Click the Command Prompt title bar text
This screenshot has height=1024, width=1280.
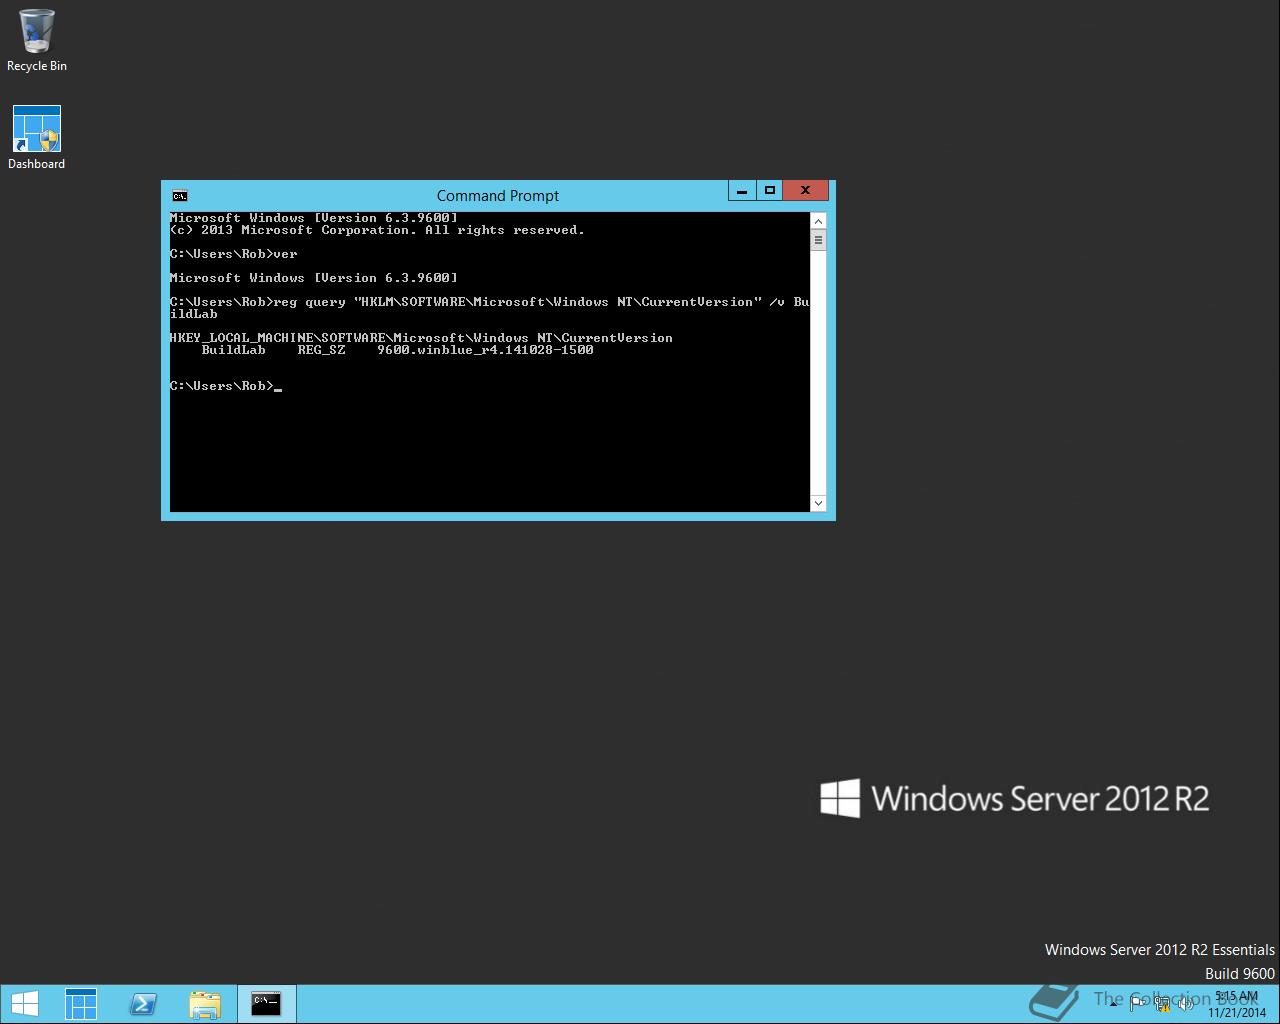point(497,196)
